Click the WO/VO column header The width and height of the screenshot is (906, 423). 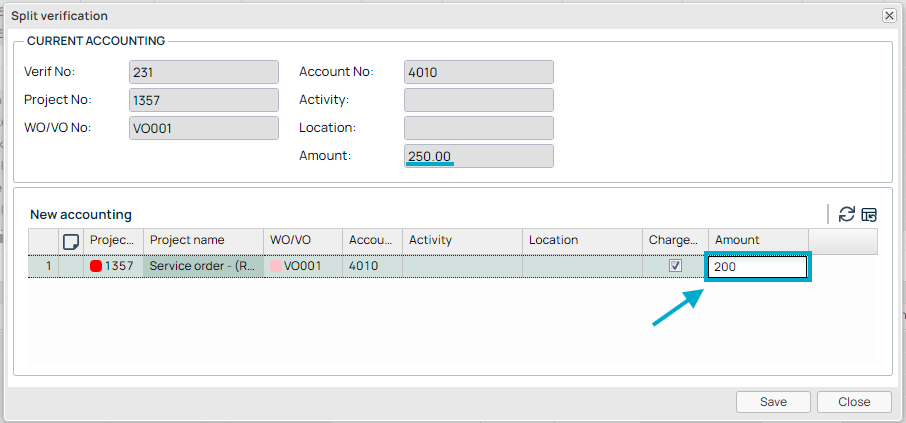(x=303, y=241)
